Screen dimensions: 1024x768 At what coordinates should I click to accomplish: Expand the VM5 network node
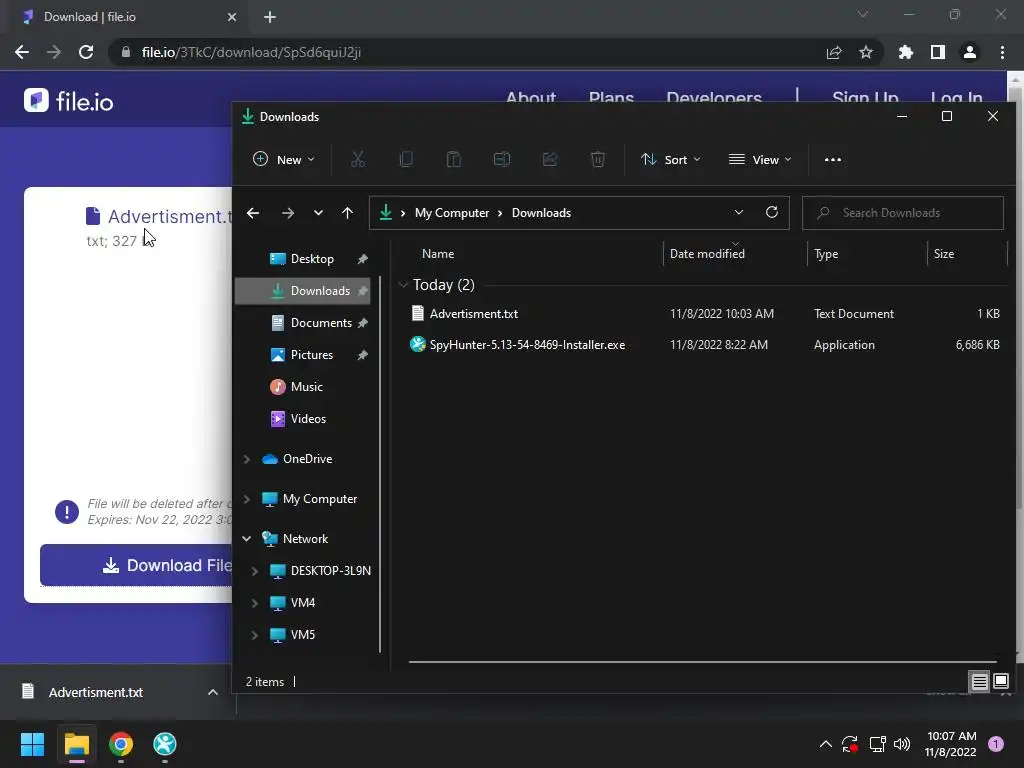255,635
